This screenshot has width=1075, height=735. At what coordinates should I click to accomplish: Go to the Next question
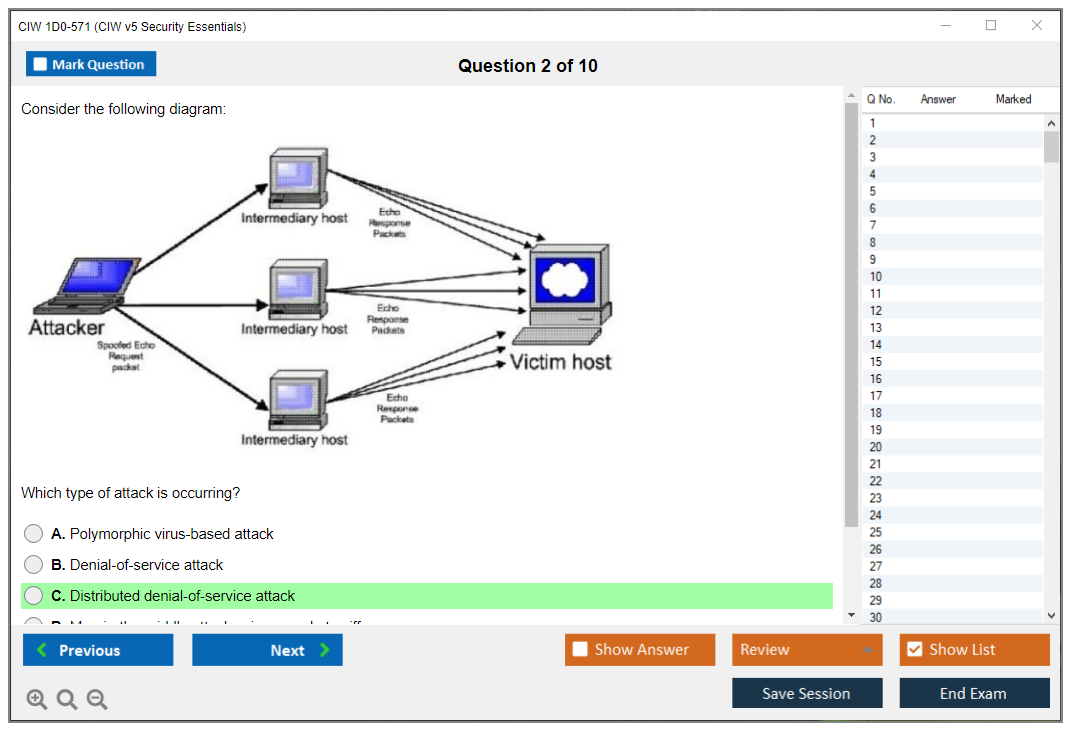(267, 650)
